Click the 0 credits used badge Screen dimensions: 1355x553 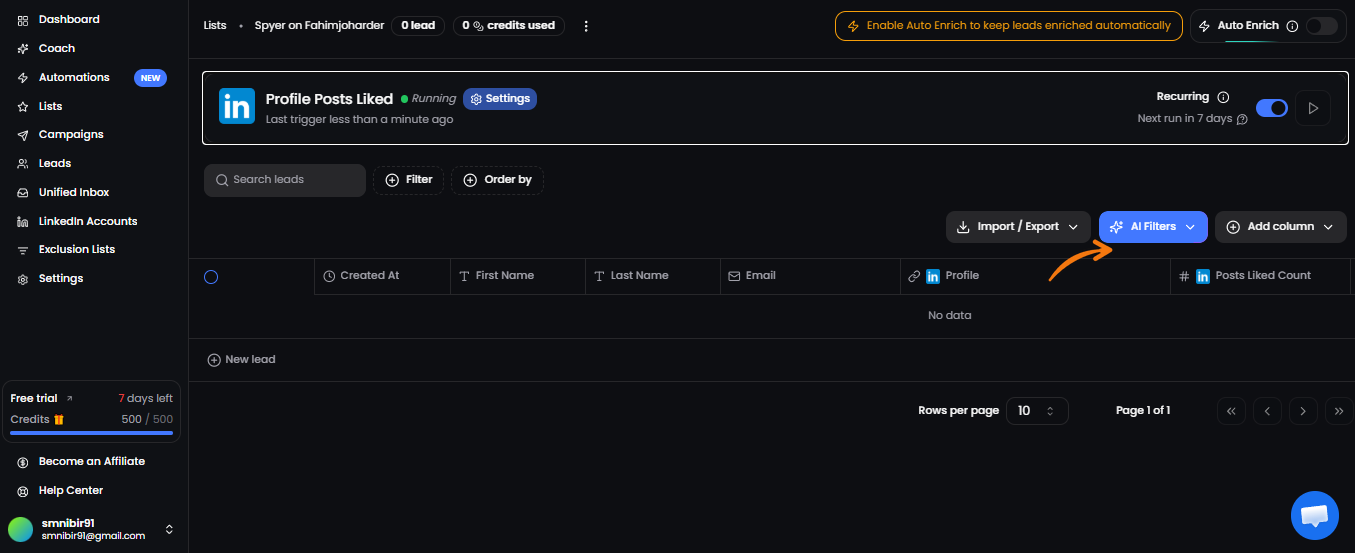[508, 26]
